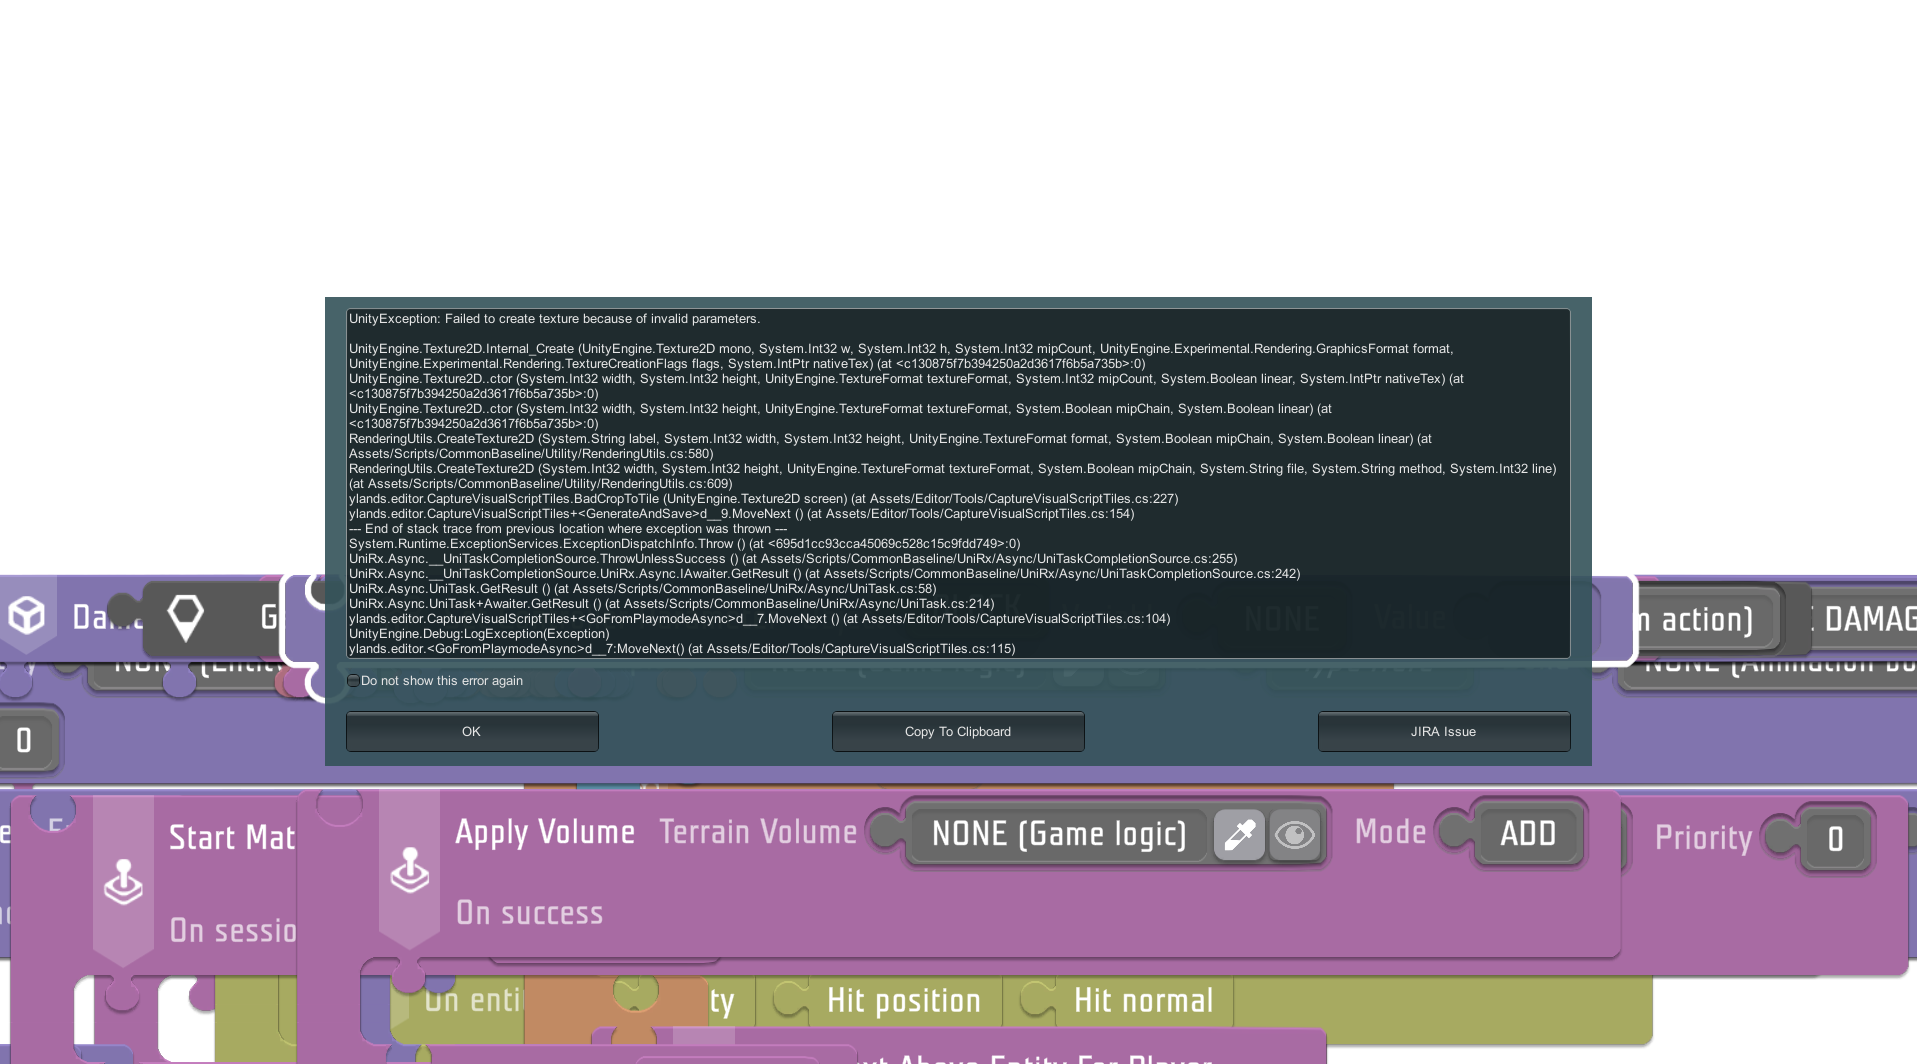
Task: Select the Hit position output slot
Action: (x=903, y=1001)
